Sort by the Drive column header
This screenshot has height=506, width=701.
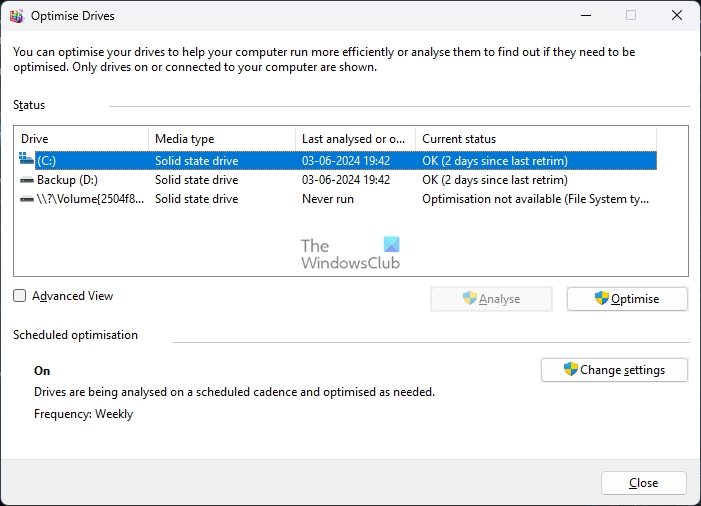click(80, 139)
